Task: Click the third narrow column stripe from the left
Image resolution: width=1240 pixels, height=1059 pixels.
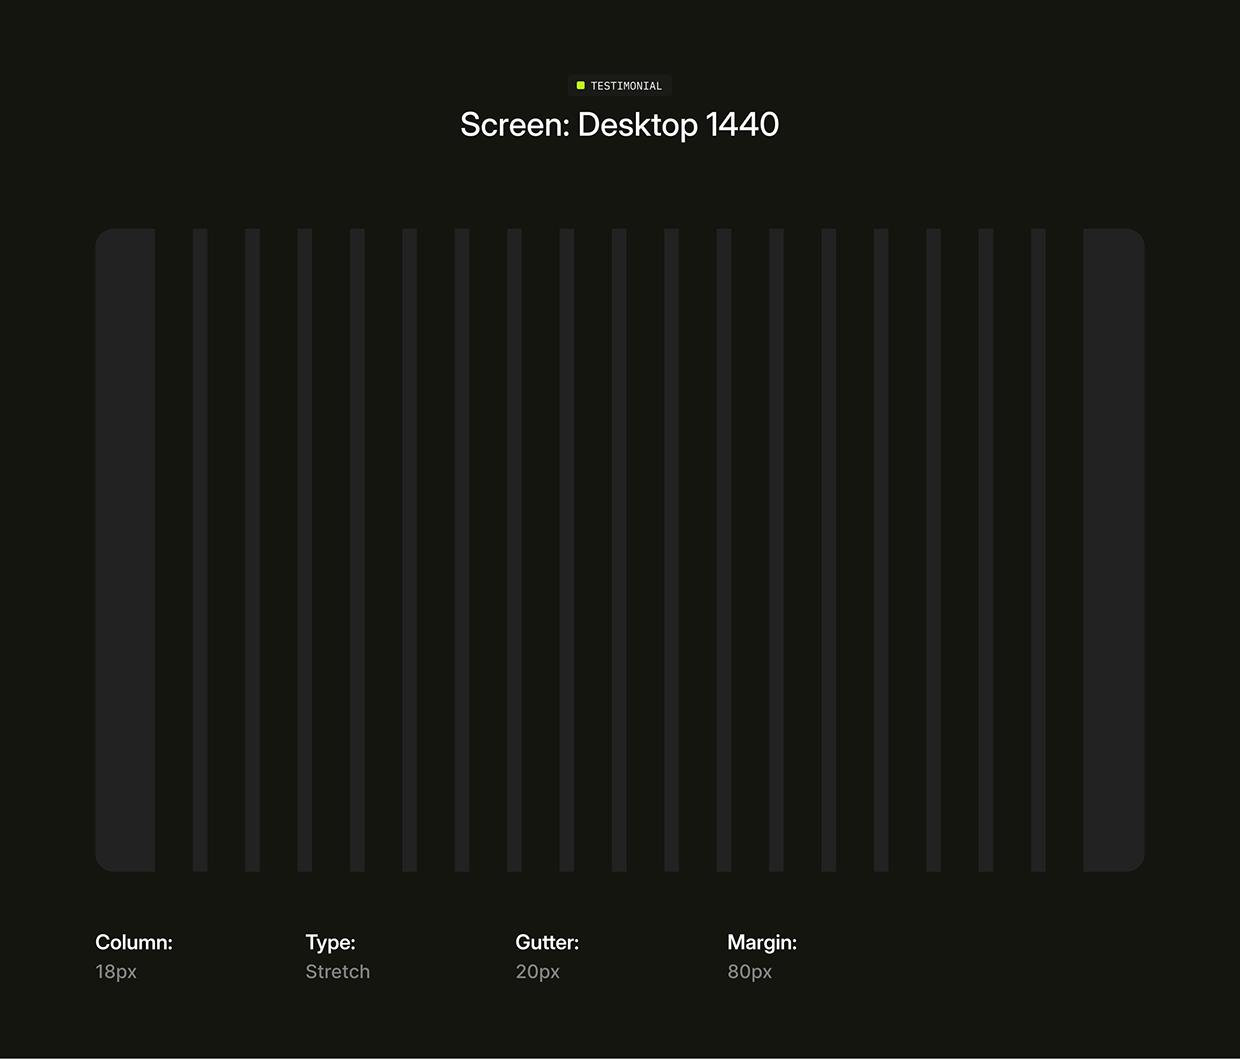Action: pos(305,550)
